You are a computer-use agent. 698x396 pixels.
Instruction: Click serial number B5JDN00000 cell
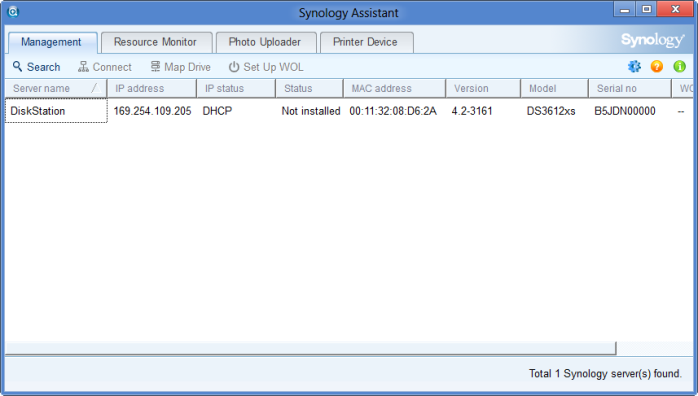625,111
